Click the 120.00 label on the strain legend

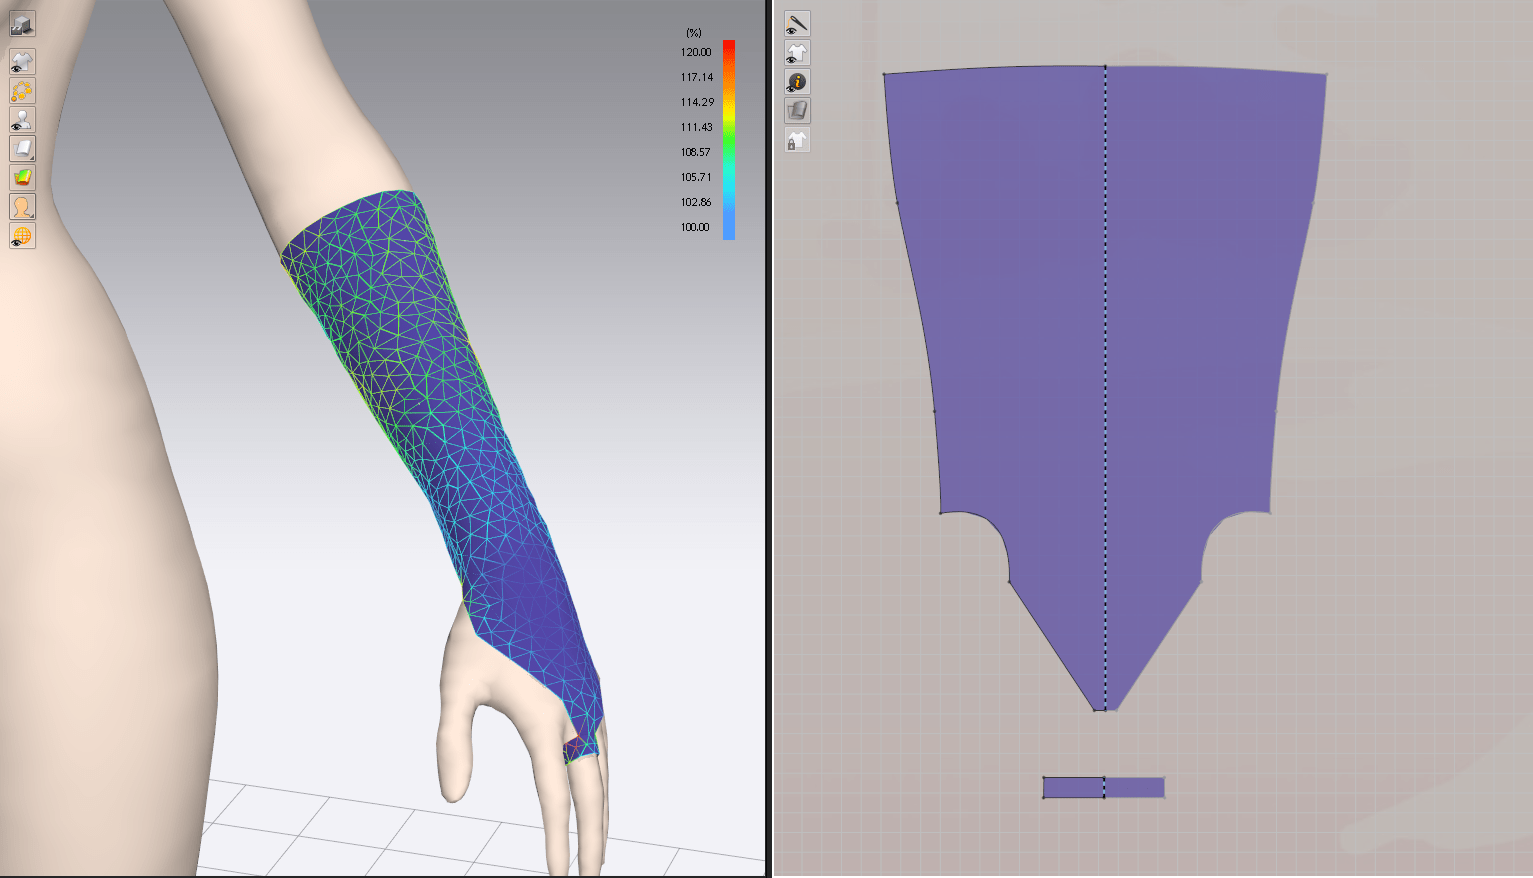point(696,52)
